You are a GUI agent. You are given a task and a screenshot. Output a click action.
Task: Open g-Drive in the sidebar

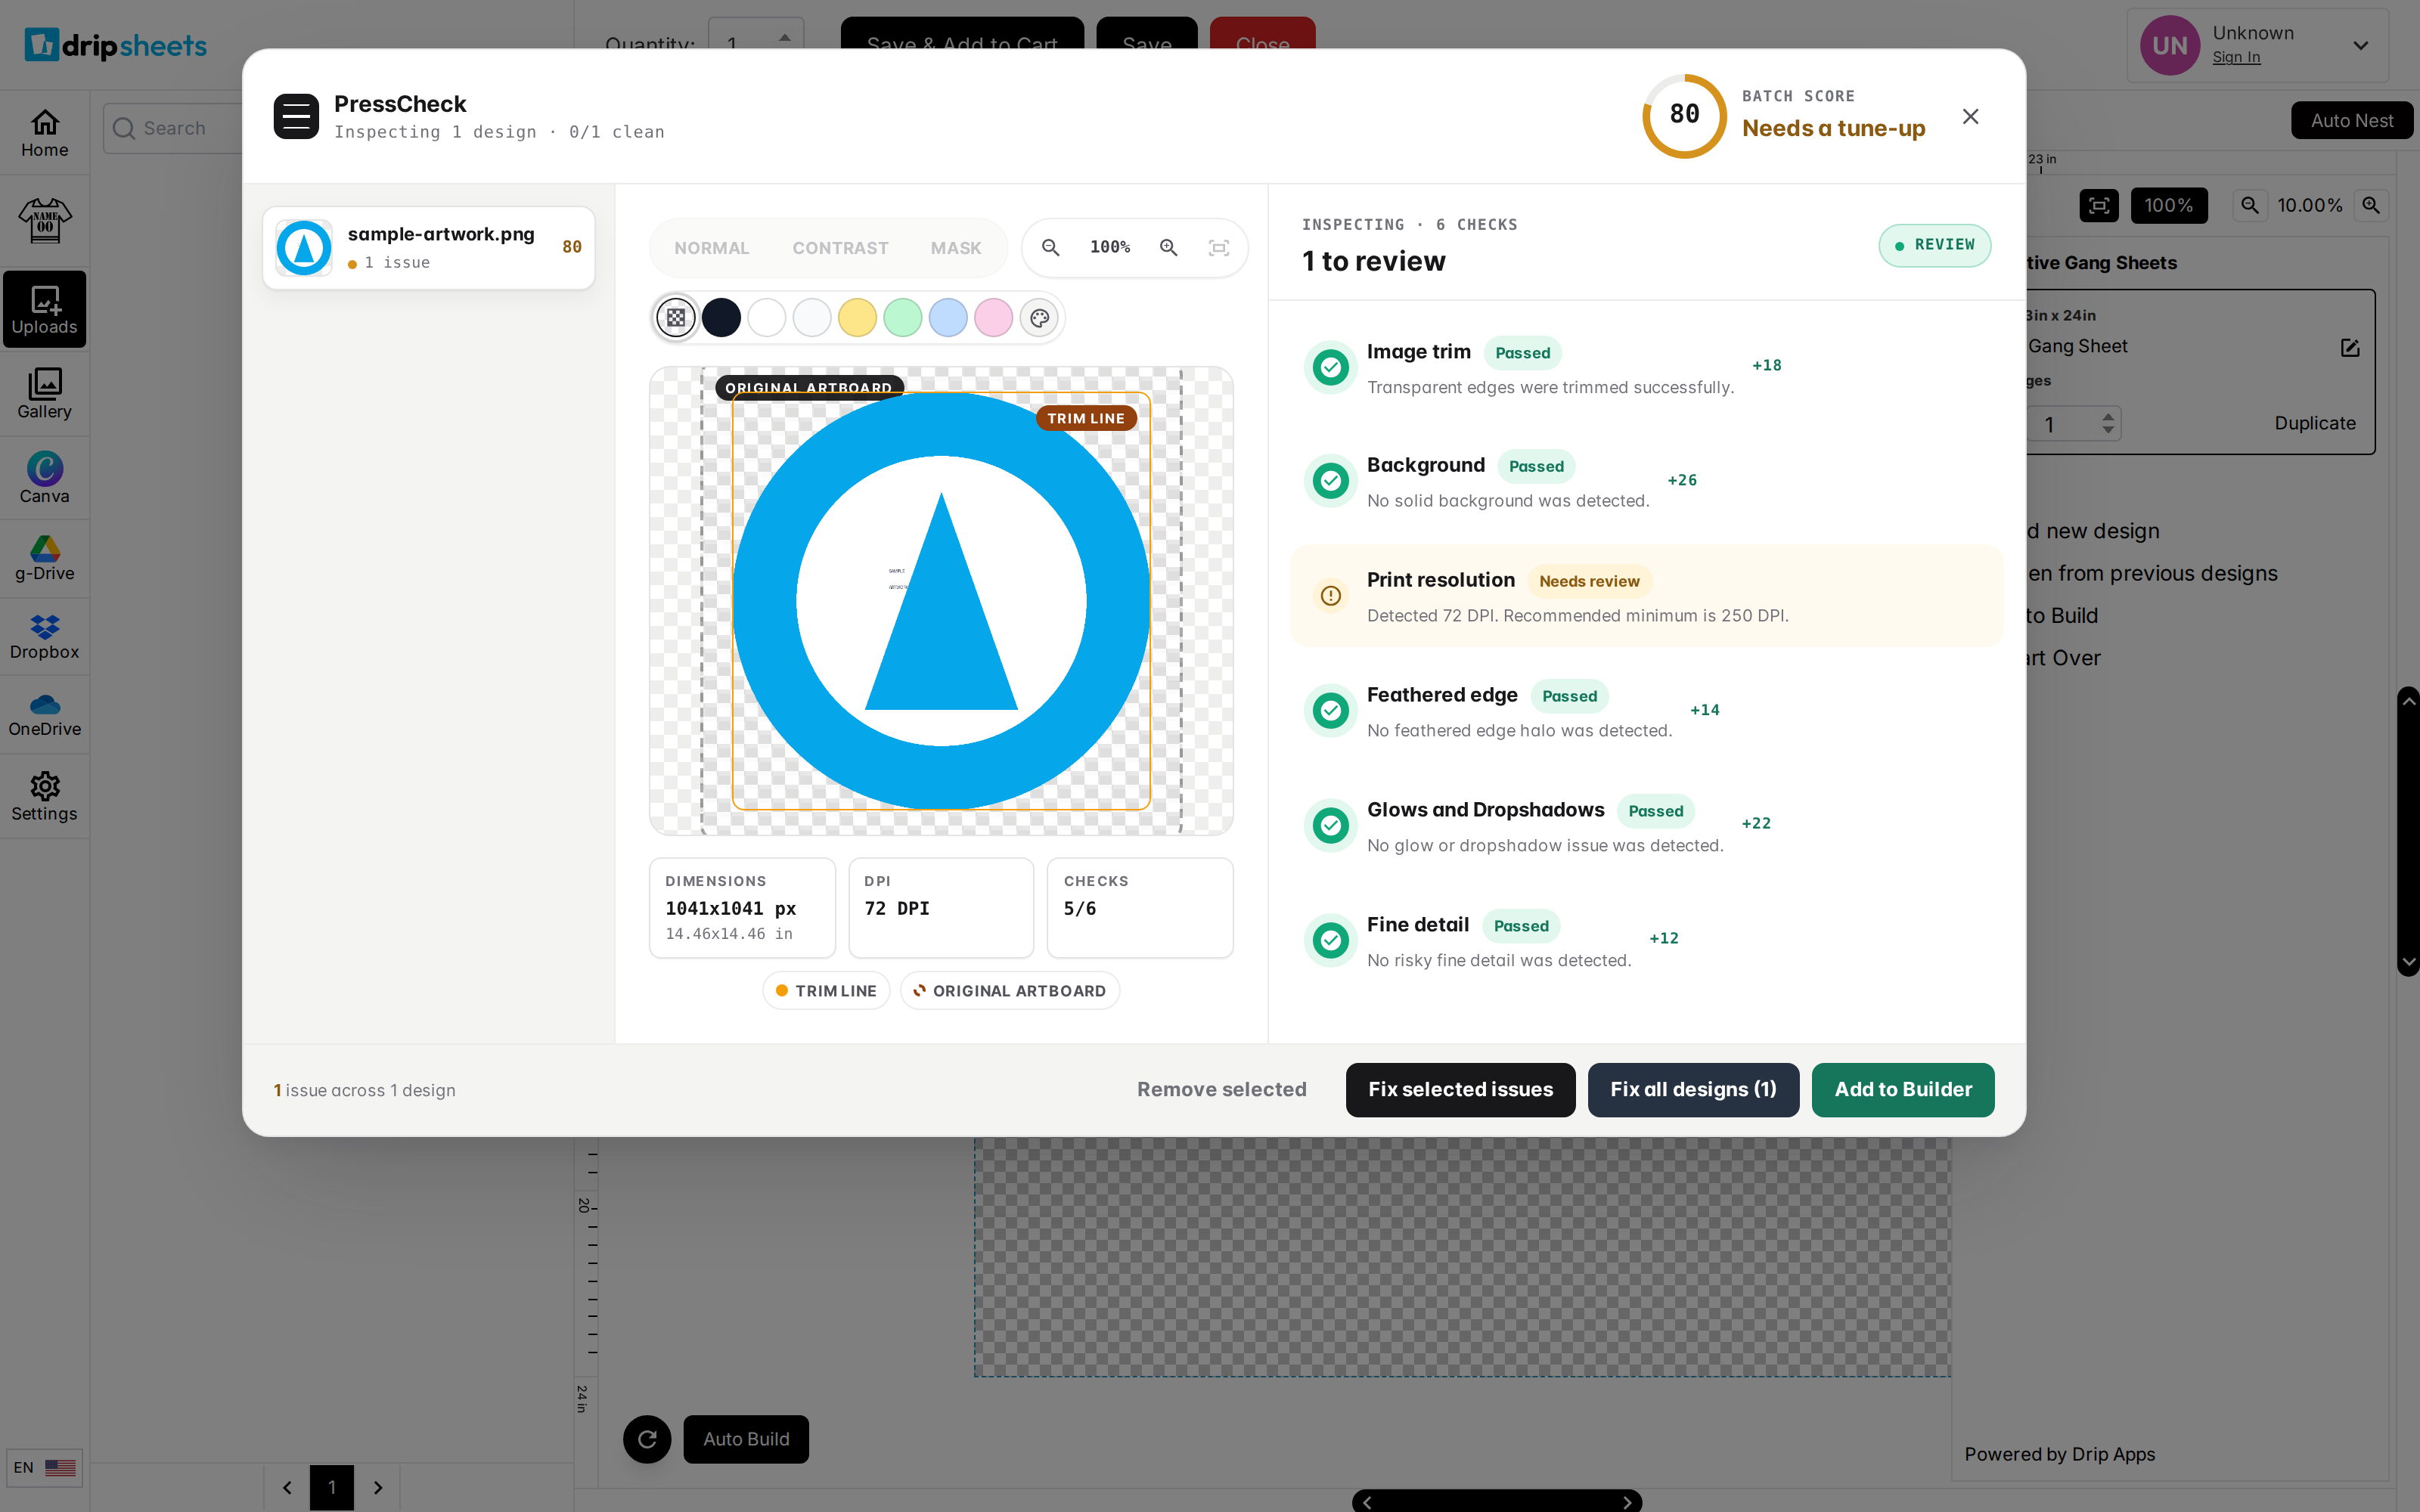click(45, 558)
